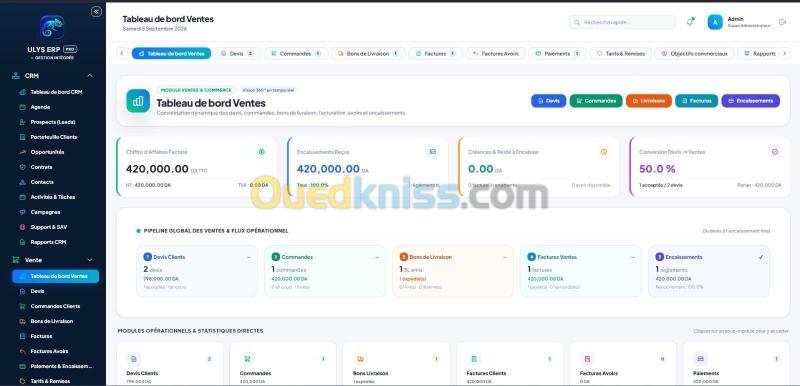
Task: Open Factures Avoirs in the sidebar
Action: pyautogui.click(x=55, y=351)
